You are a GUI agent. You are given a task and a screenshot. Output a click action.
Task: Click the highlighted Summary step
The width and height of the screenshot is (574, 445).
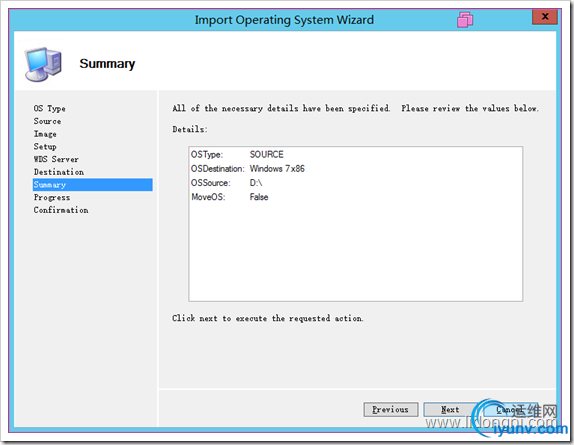point(93,184)
